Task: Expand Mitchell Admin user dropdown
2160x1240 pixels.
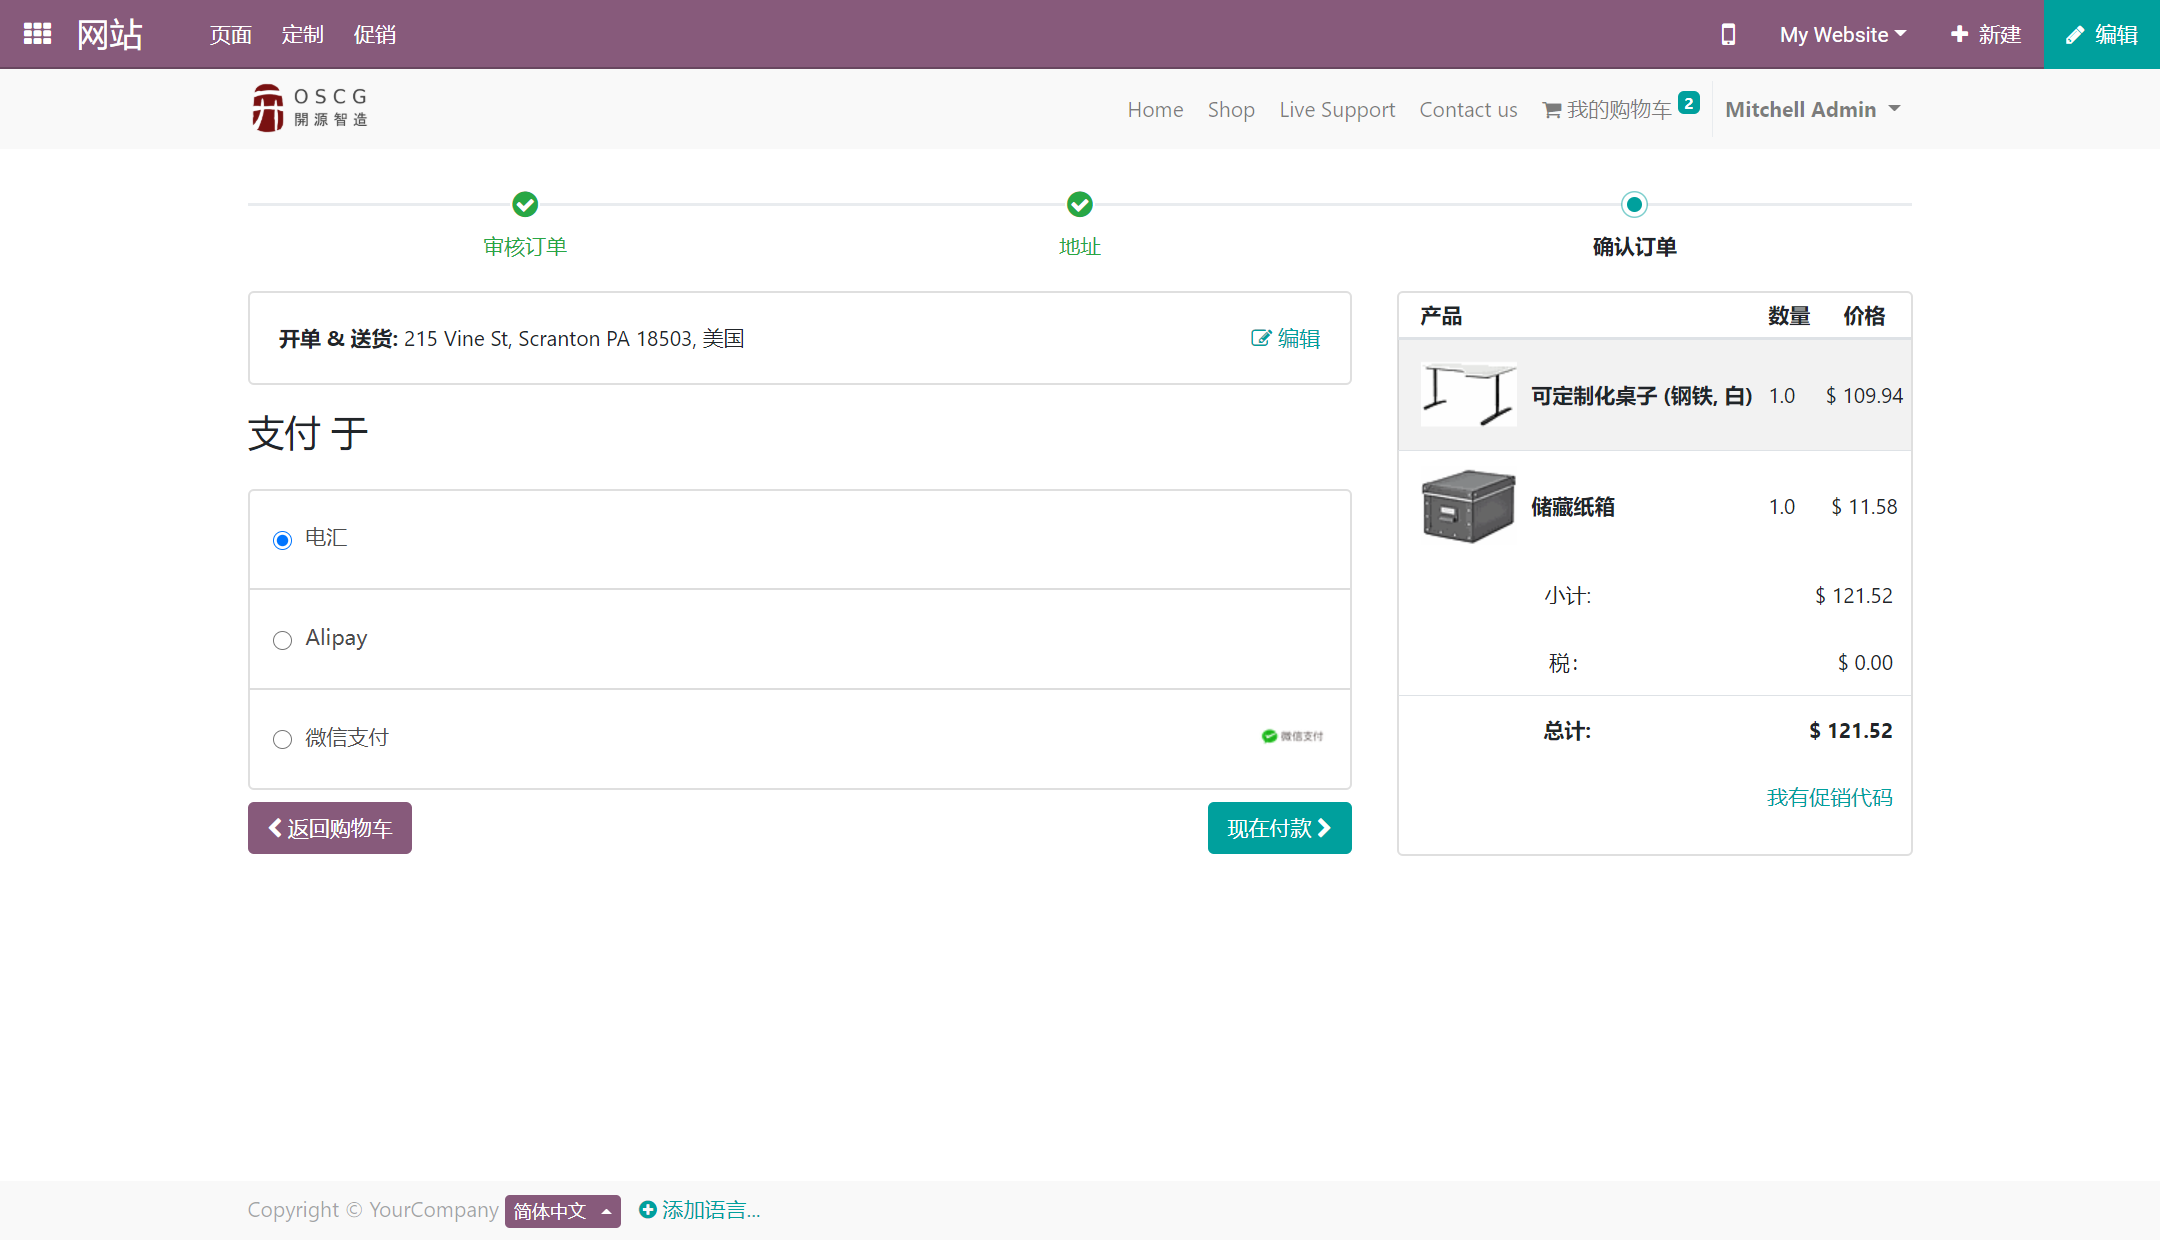Action: coord(1811,110)
